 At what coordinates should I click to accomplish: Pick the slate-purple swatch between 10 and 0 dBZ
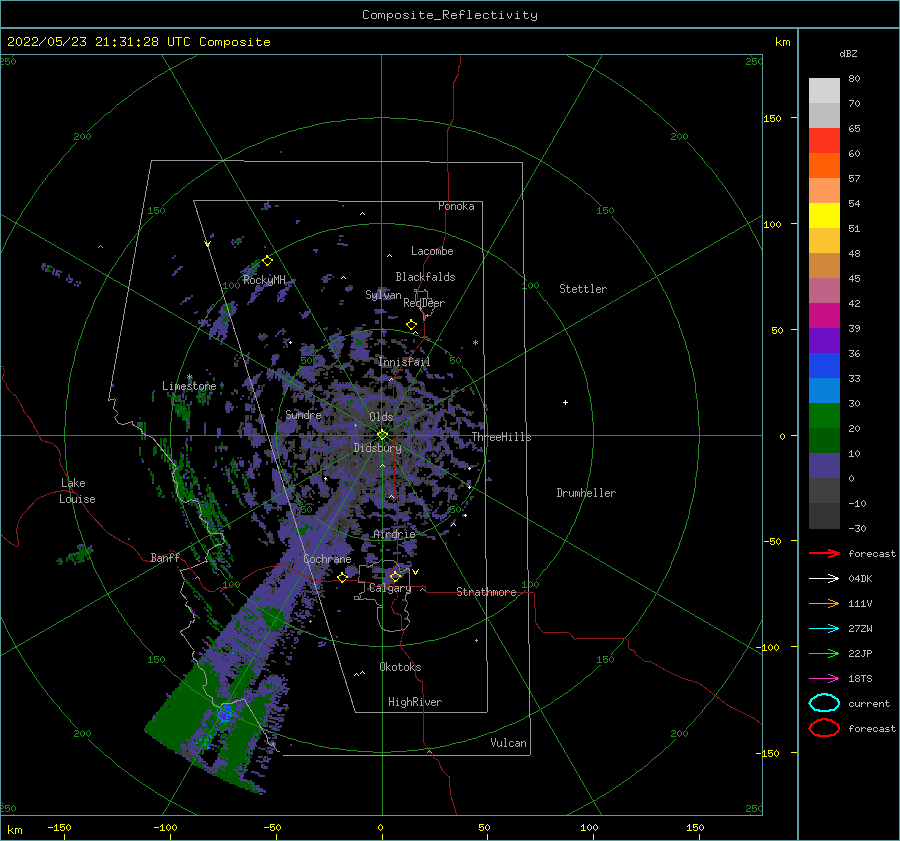pos(824,466)
